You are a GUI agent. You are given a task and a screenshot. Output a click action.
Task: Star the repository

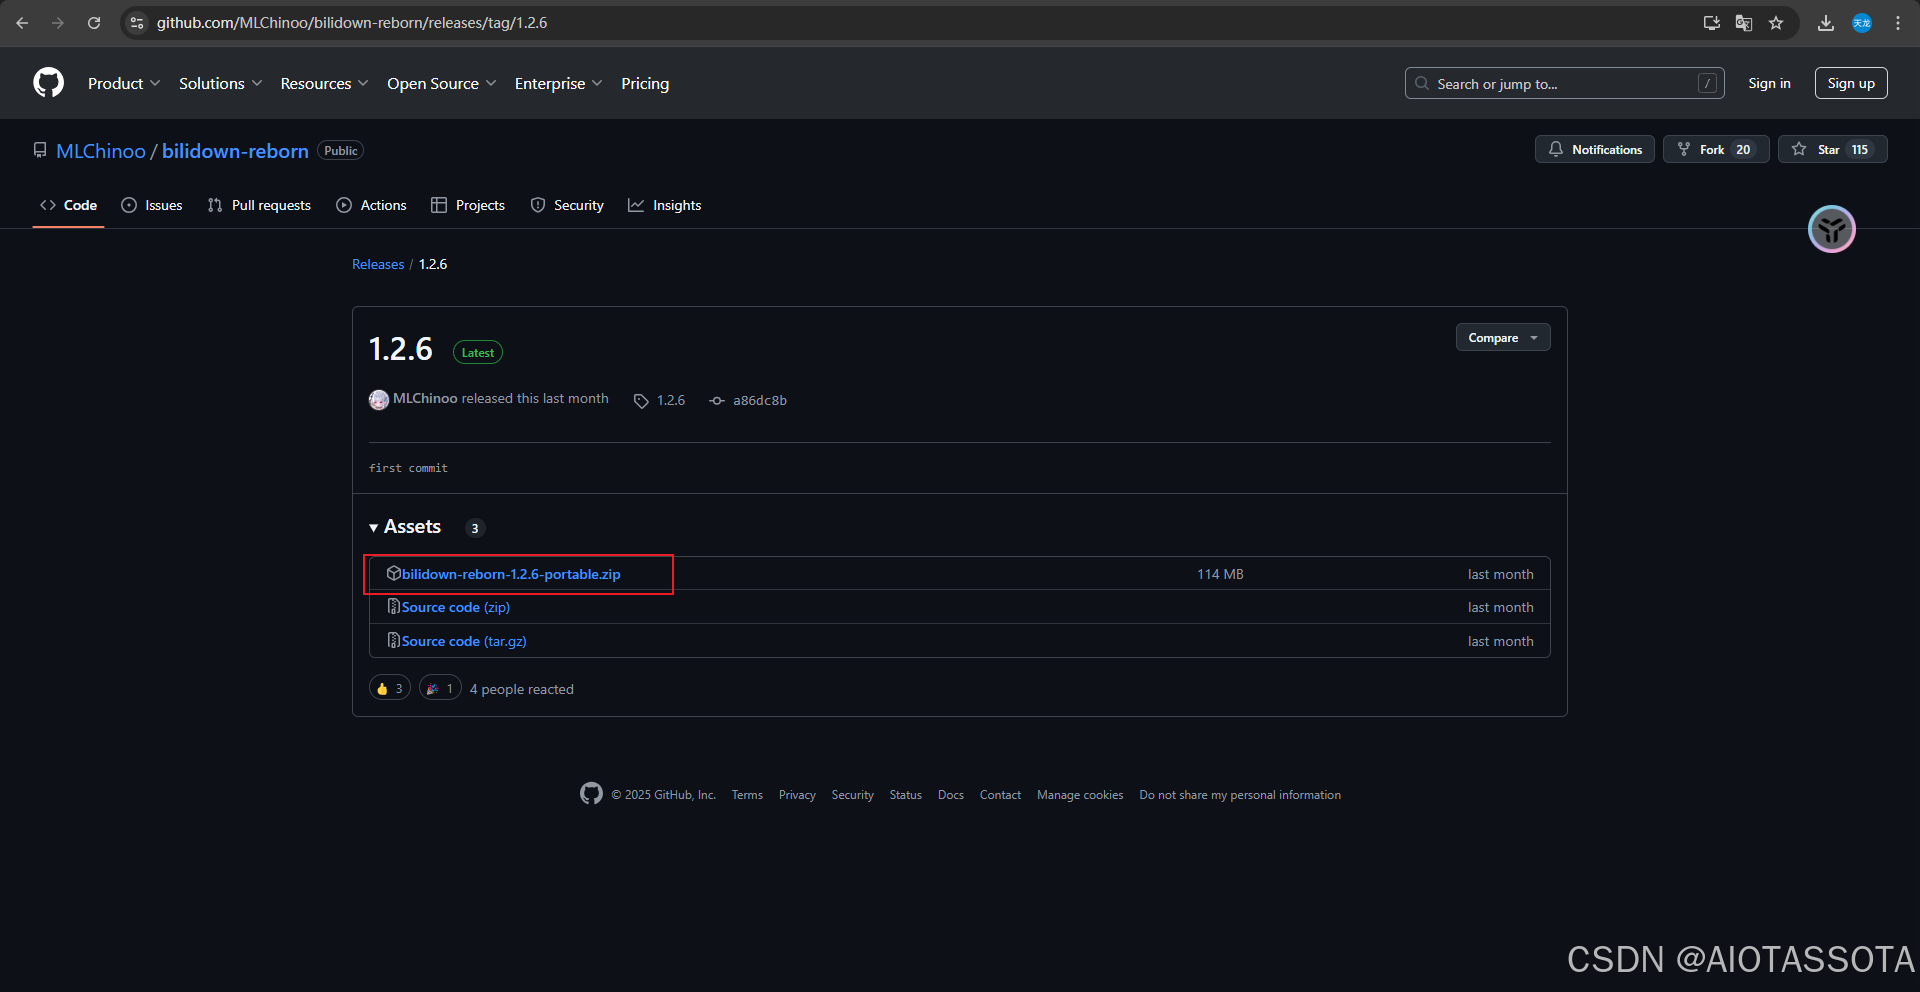tap(1832, 149)
